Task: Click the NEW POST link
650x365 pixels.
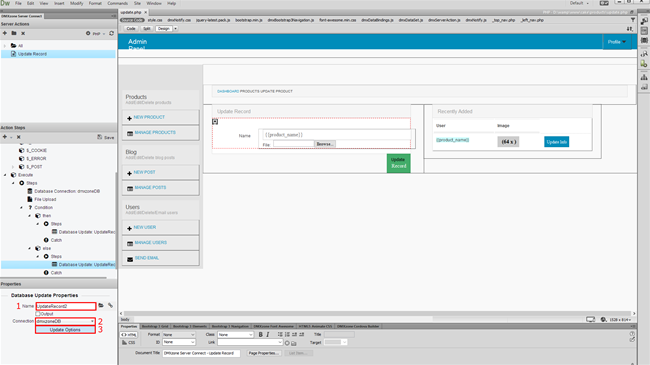Action: tap(144, 172)
